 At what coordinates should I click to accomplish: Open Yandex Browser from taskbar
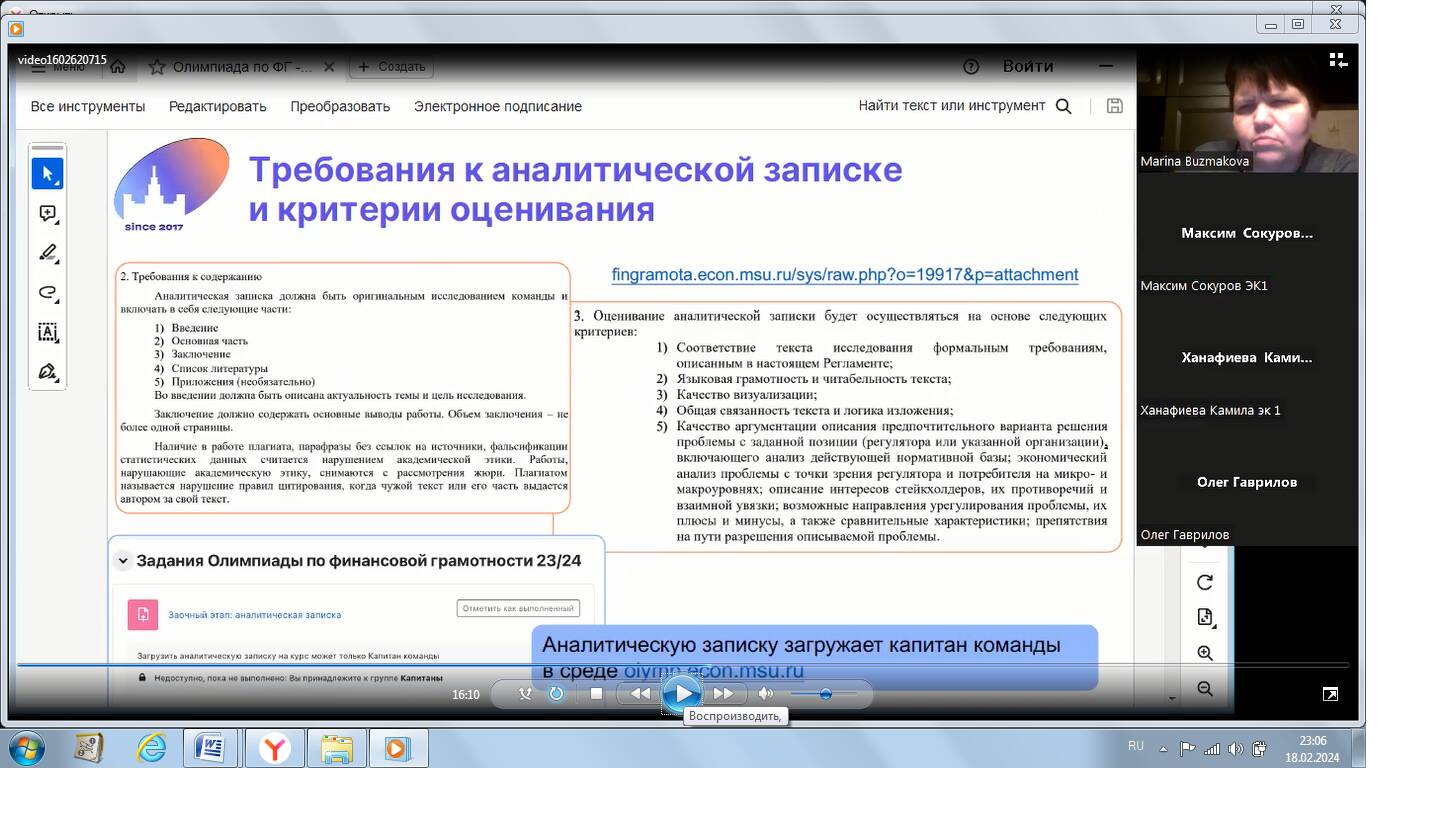click(x=274, y=748)
